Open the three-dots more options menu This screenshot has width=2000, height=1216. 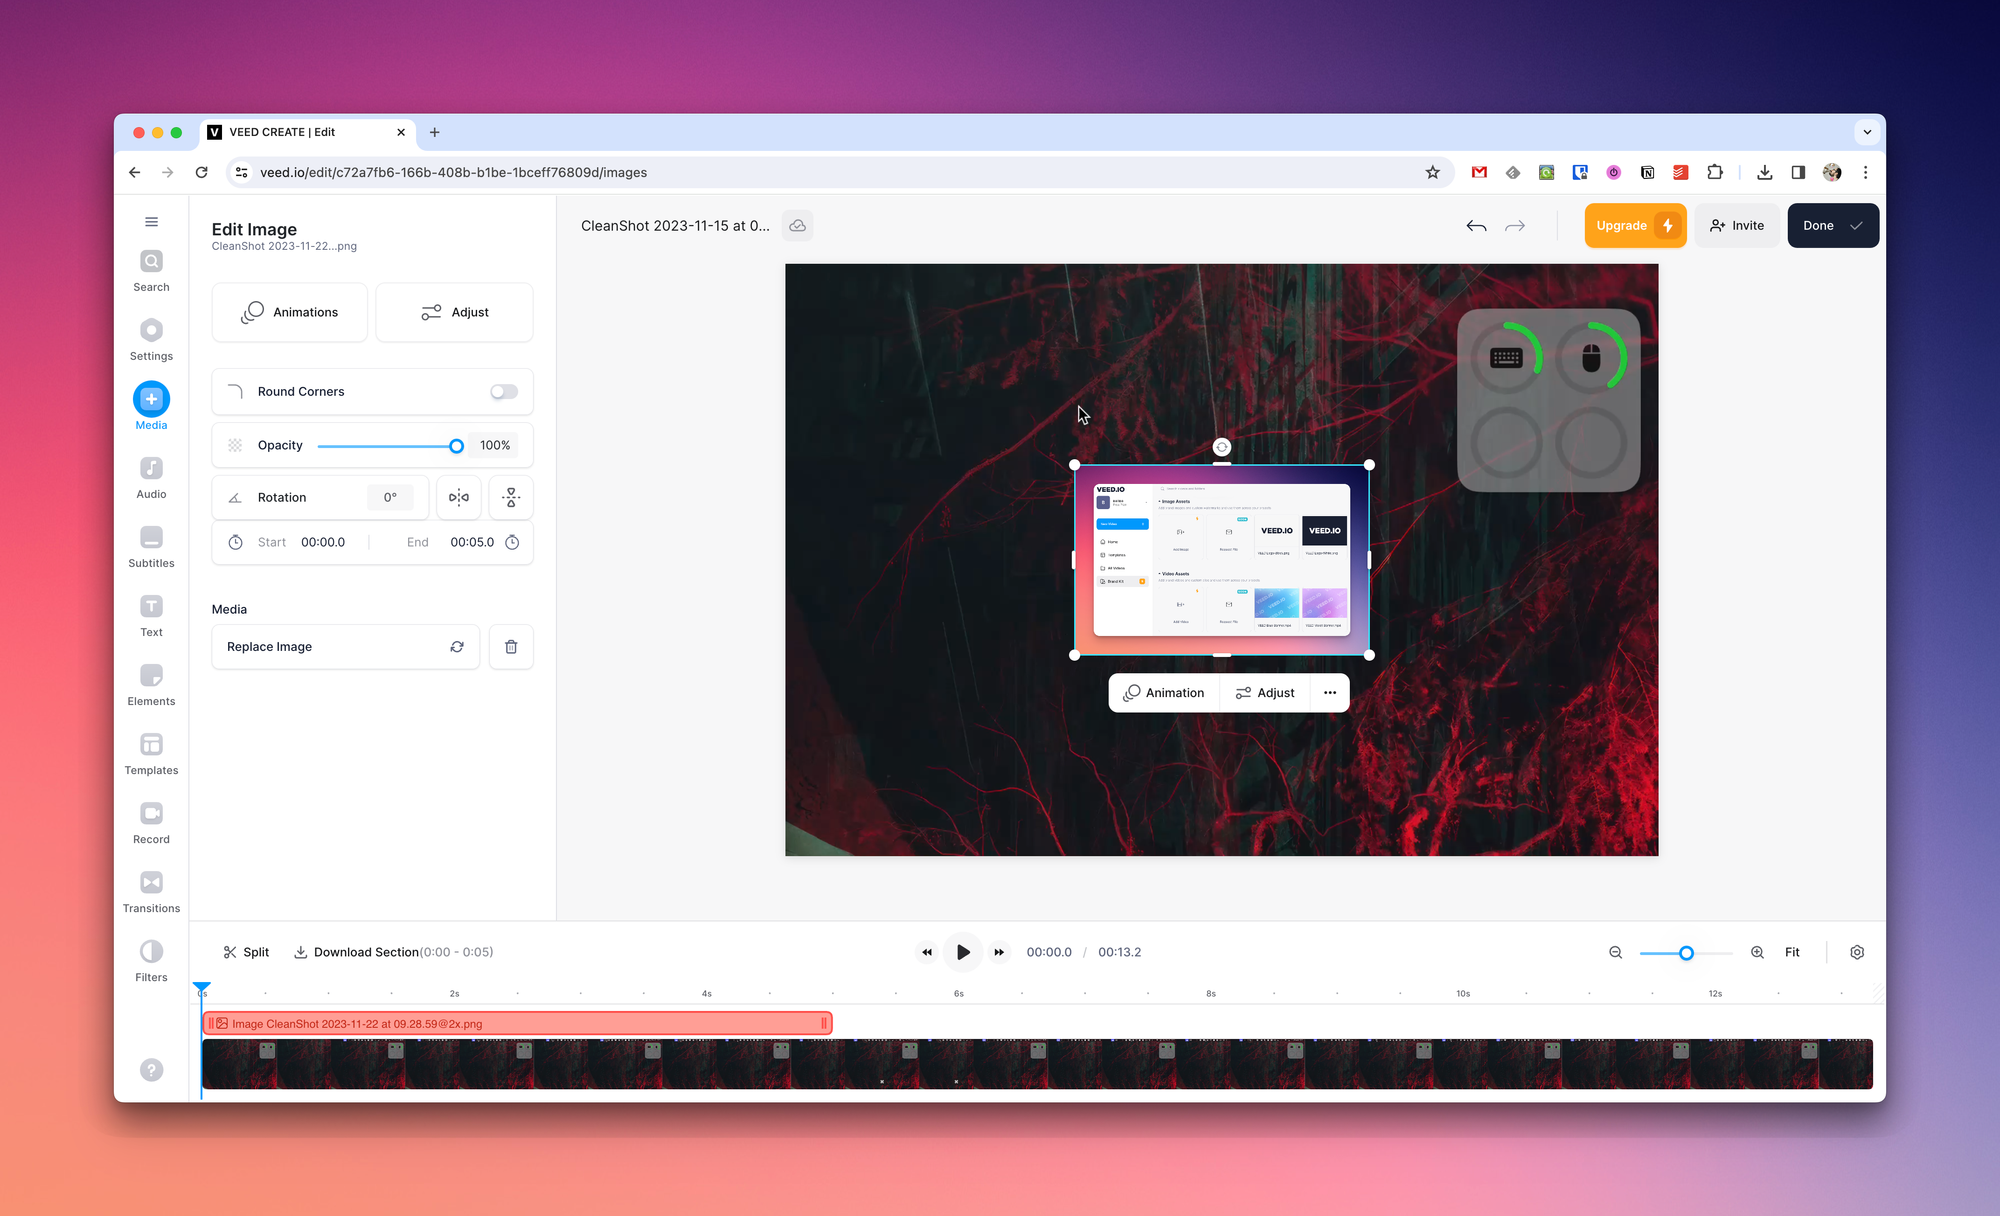(1330, 693)
